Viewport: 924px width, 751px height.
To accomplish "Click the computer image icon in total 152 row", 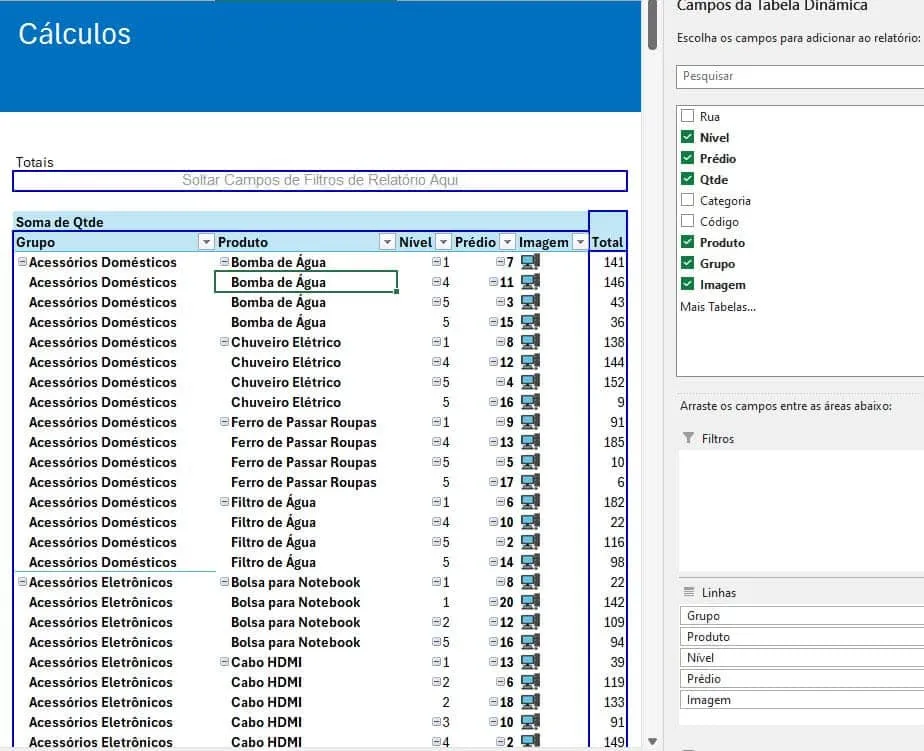I will pyautogui.click(x=530, y=382).
